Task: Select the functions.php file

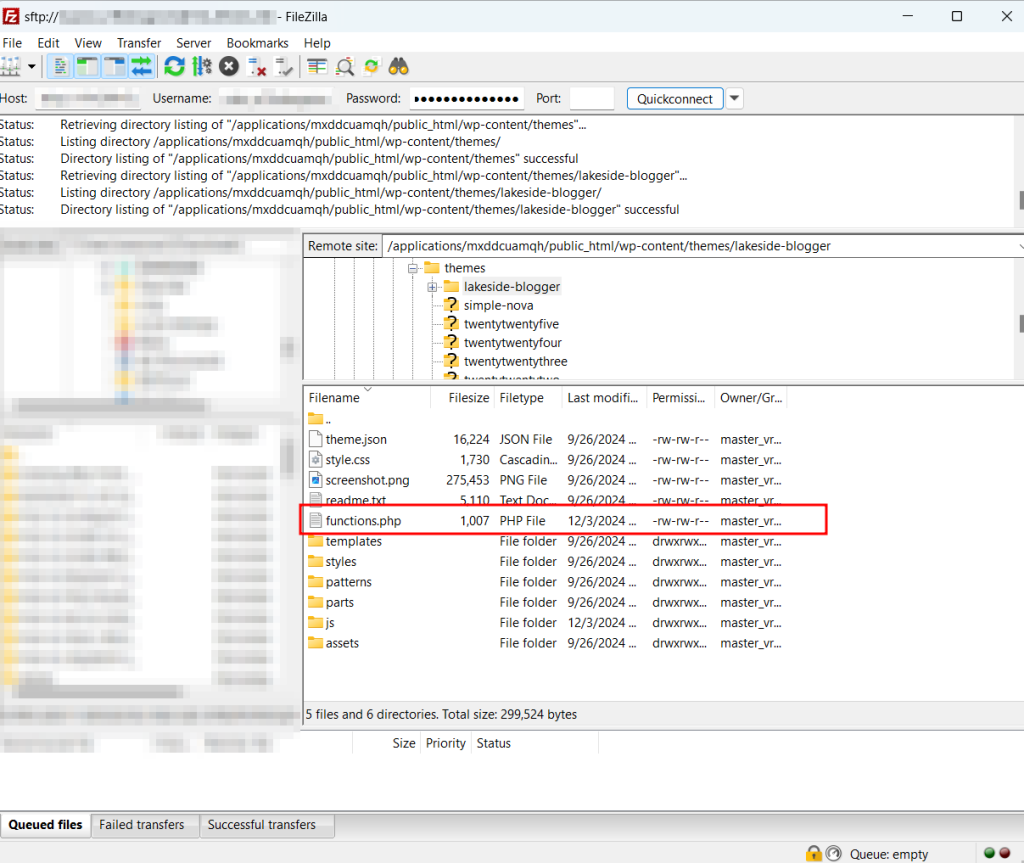Action: coord(363,521)
